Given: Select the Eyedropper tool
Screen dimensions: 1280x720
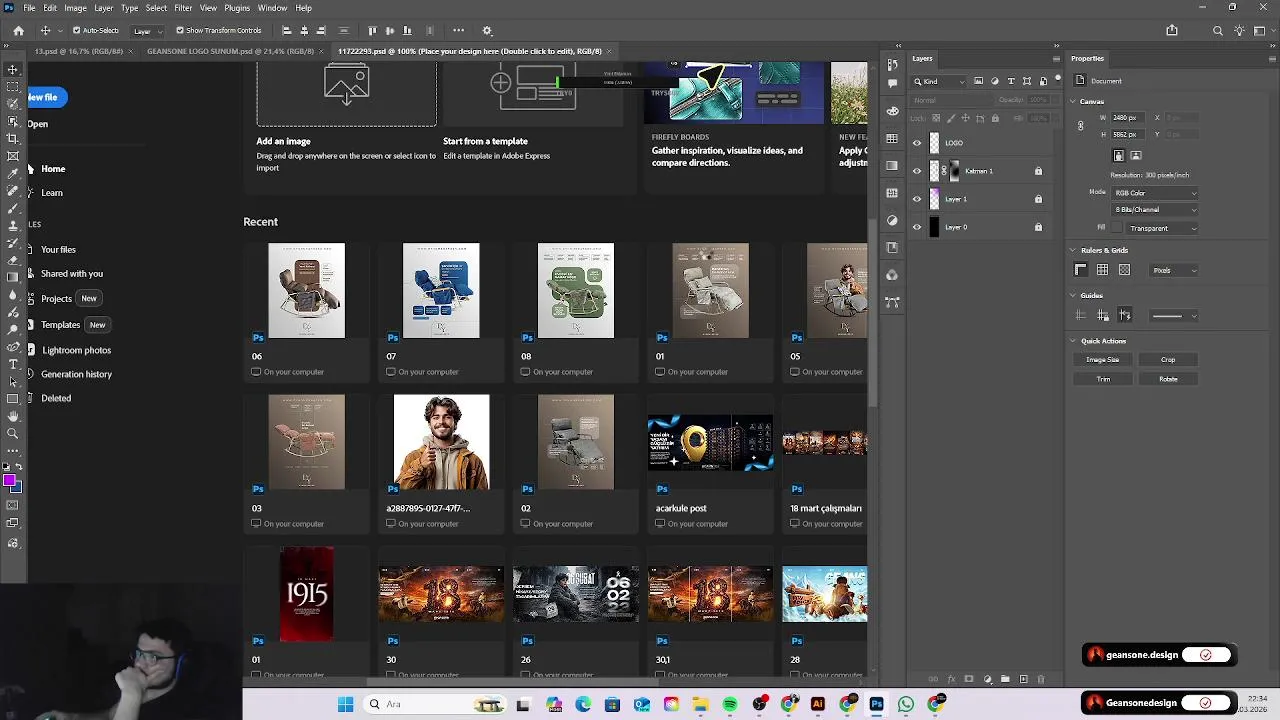Looking at the screenshot, I should [13, 173].
